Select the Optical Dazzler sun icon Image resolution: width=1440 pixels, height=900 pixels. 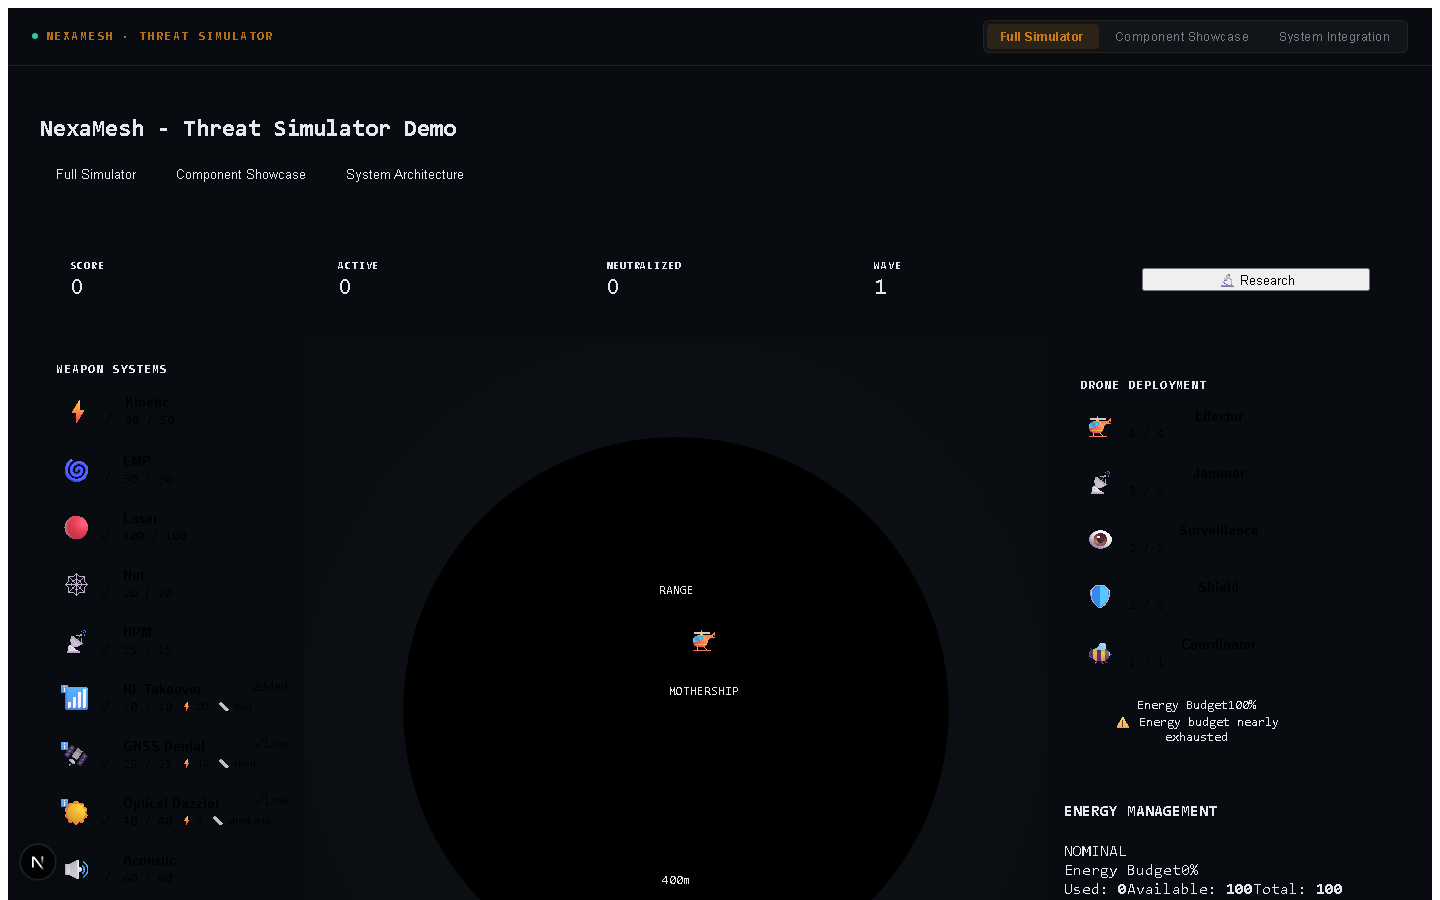[75, 812]
